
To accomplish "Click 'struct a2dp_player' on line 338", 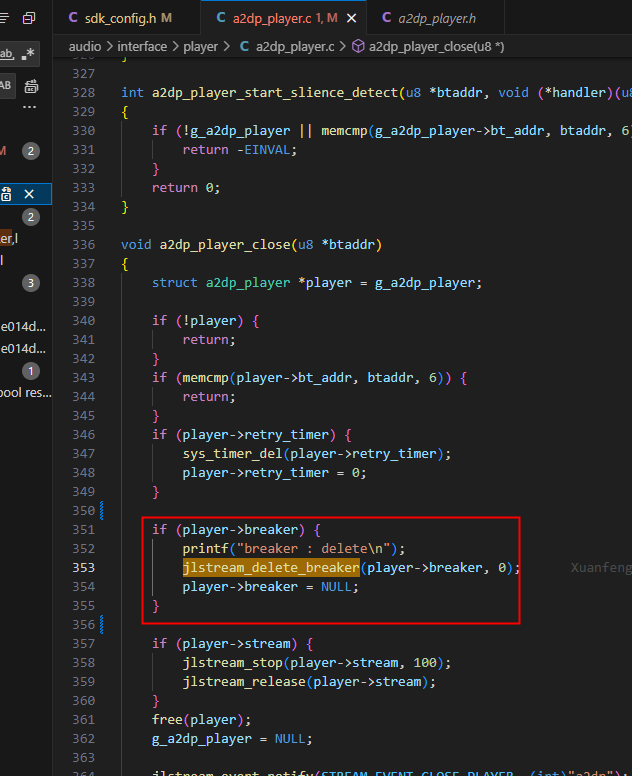I will [x=221, y=283].
